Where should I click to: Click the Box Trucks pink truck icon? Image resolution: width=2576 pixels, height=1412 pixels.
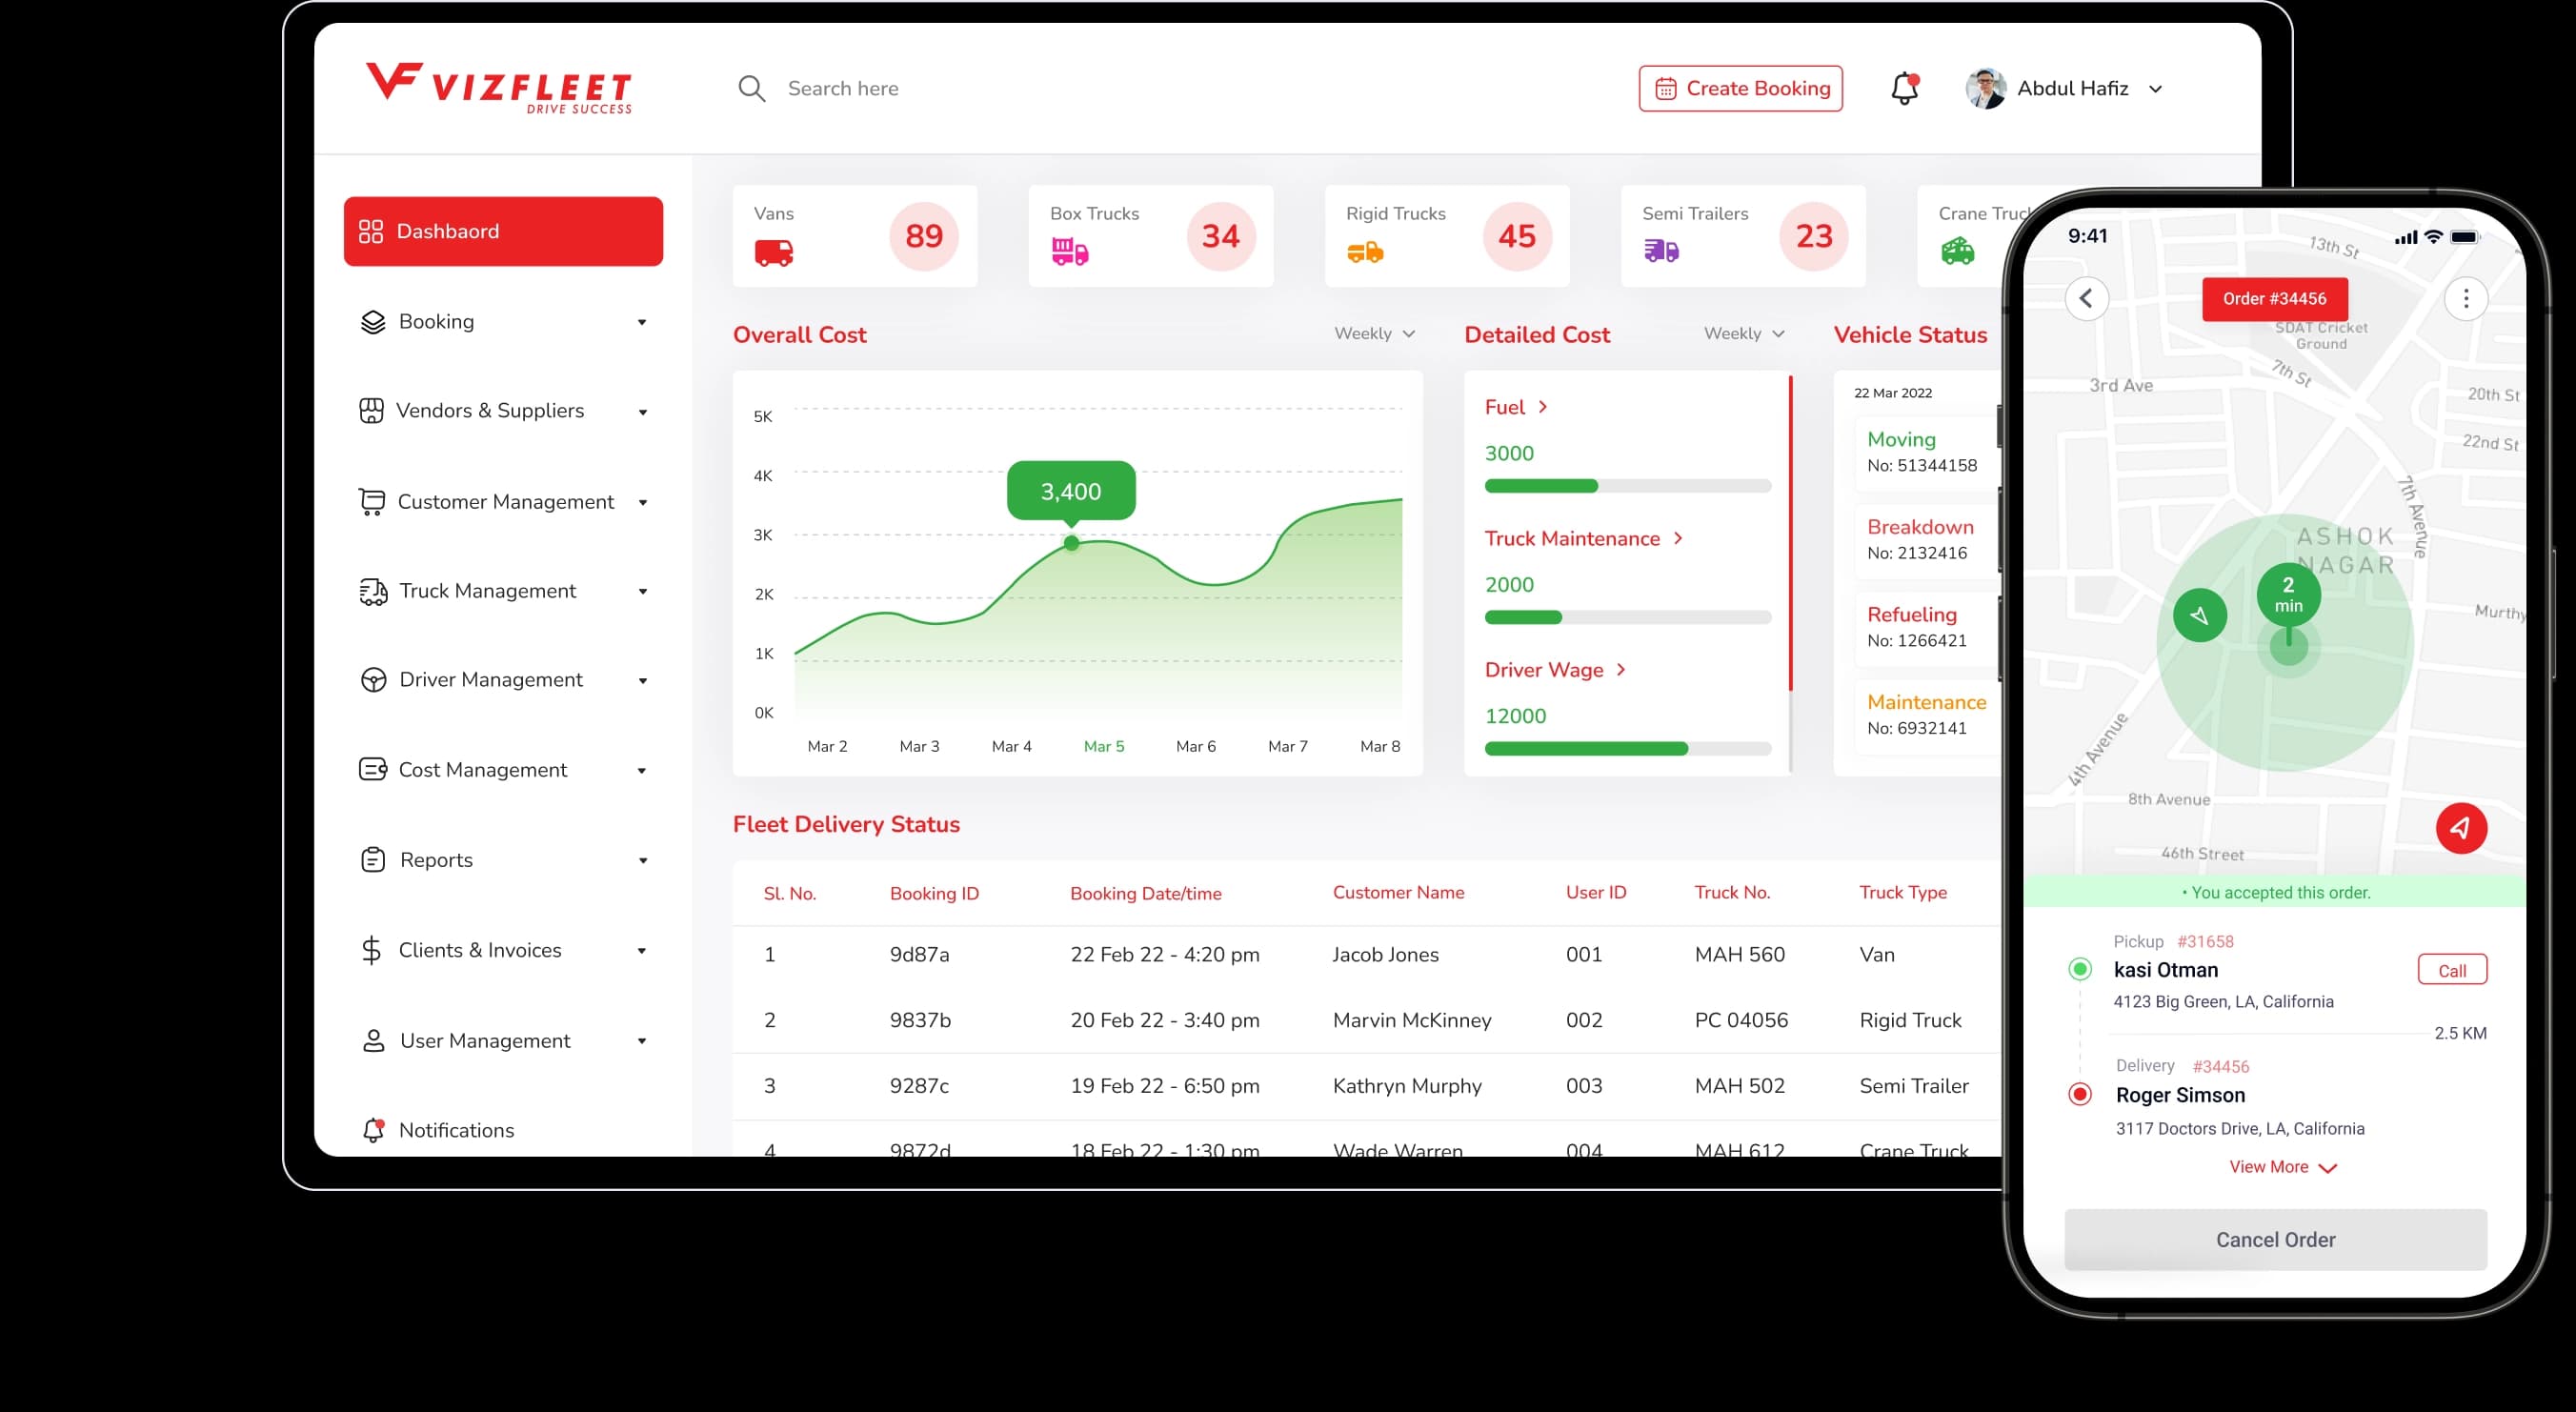1069,251
